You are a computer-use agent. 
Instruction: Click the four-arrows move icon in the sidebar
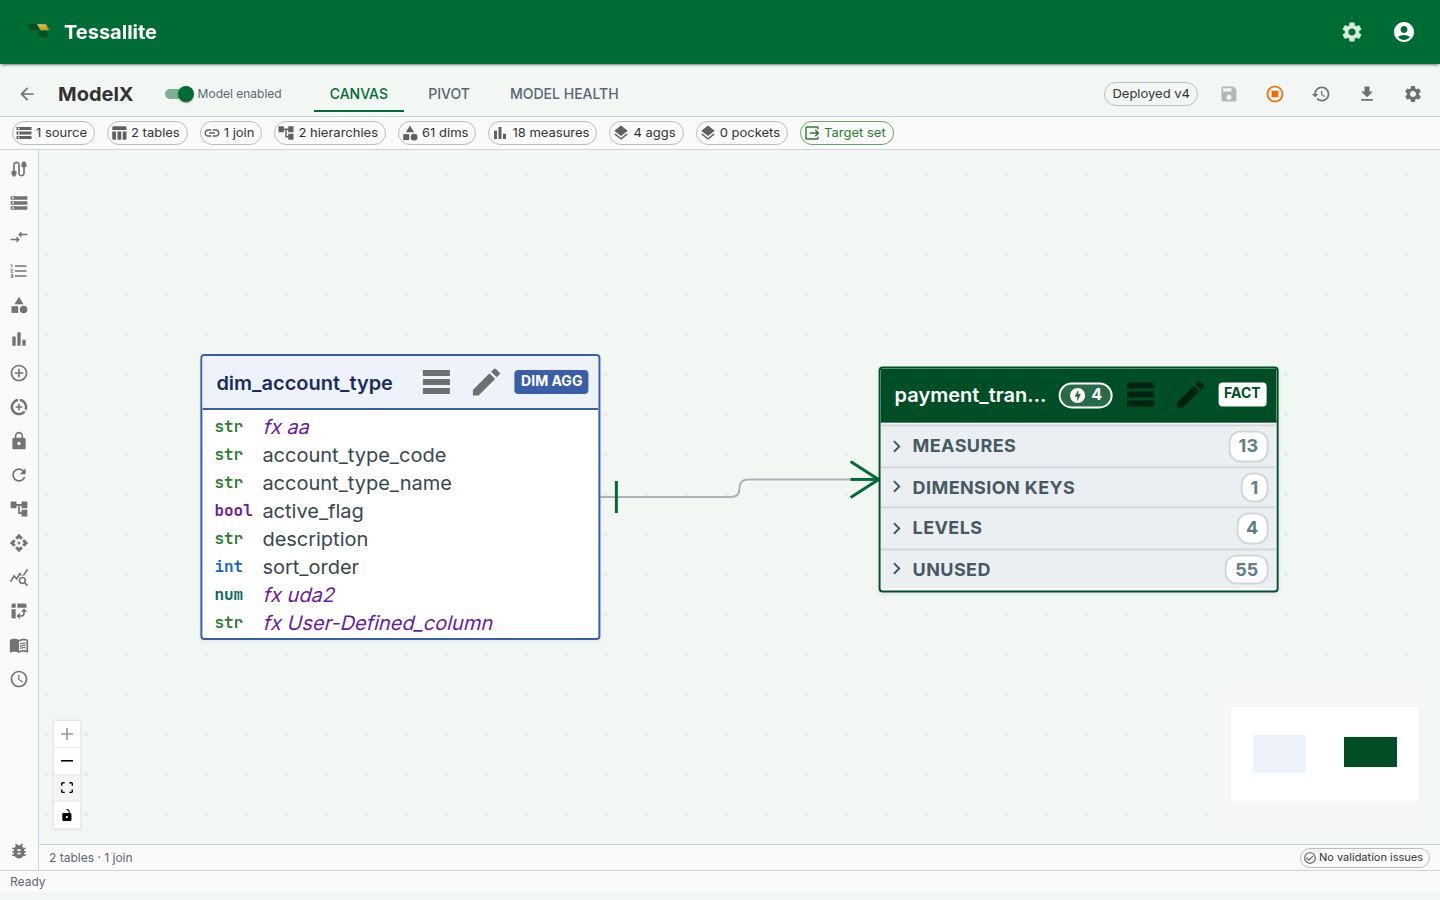[x=19, y=543]
